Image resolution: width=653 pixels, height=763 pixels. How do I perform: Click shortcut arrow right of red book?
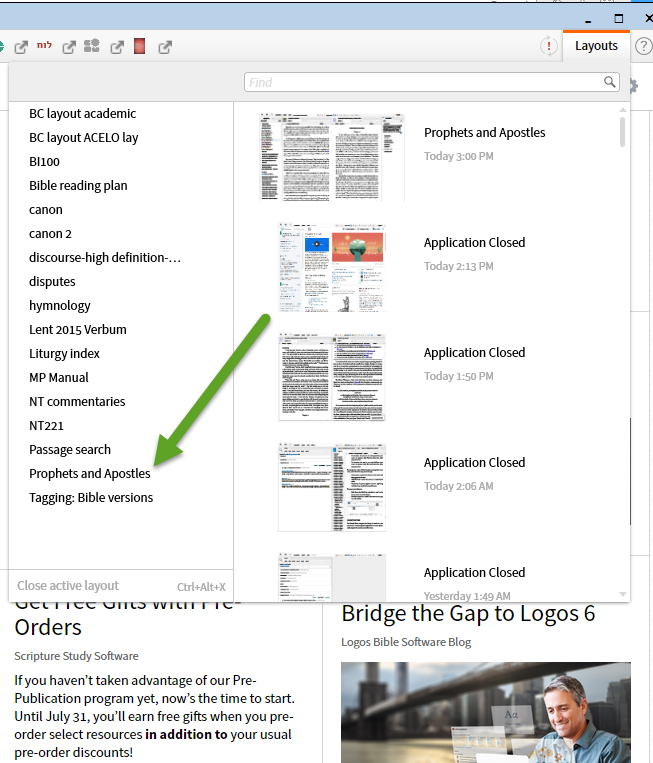165,47
